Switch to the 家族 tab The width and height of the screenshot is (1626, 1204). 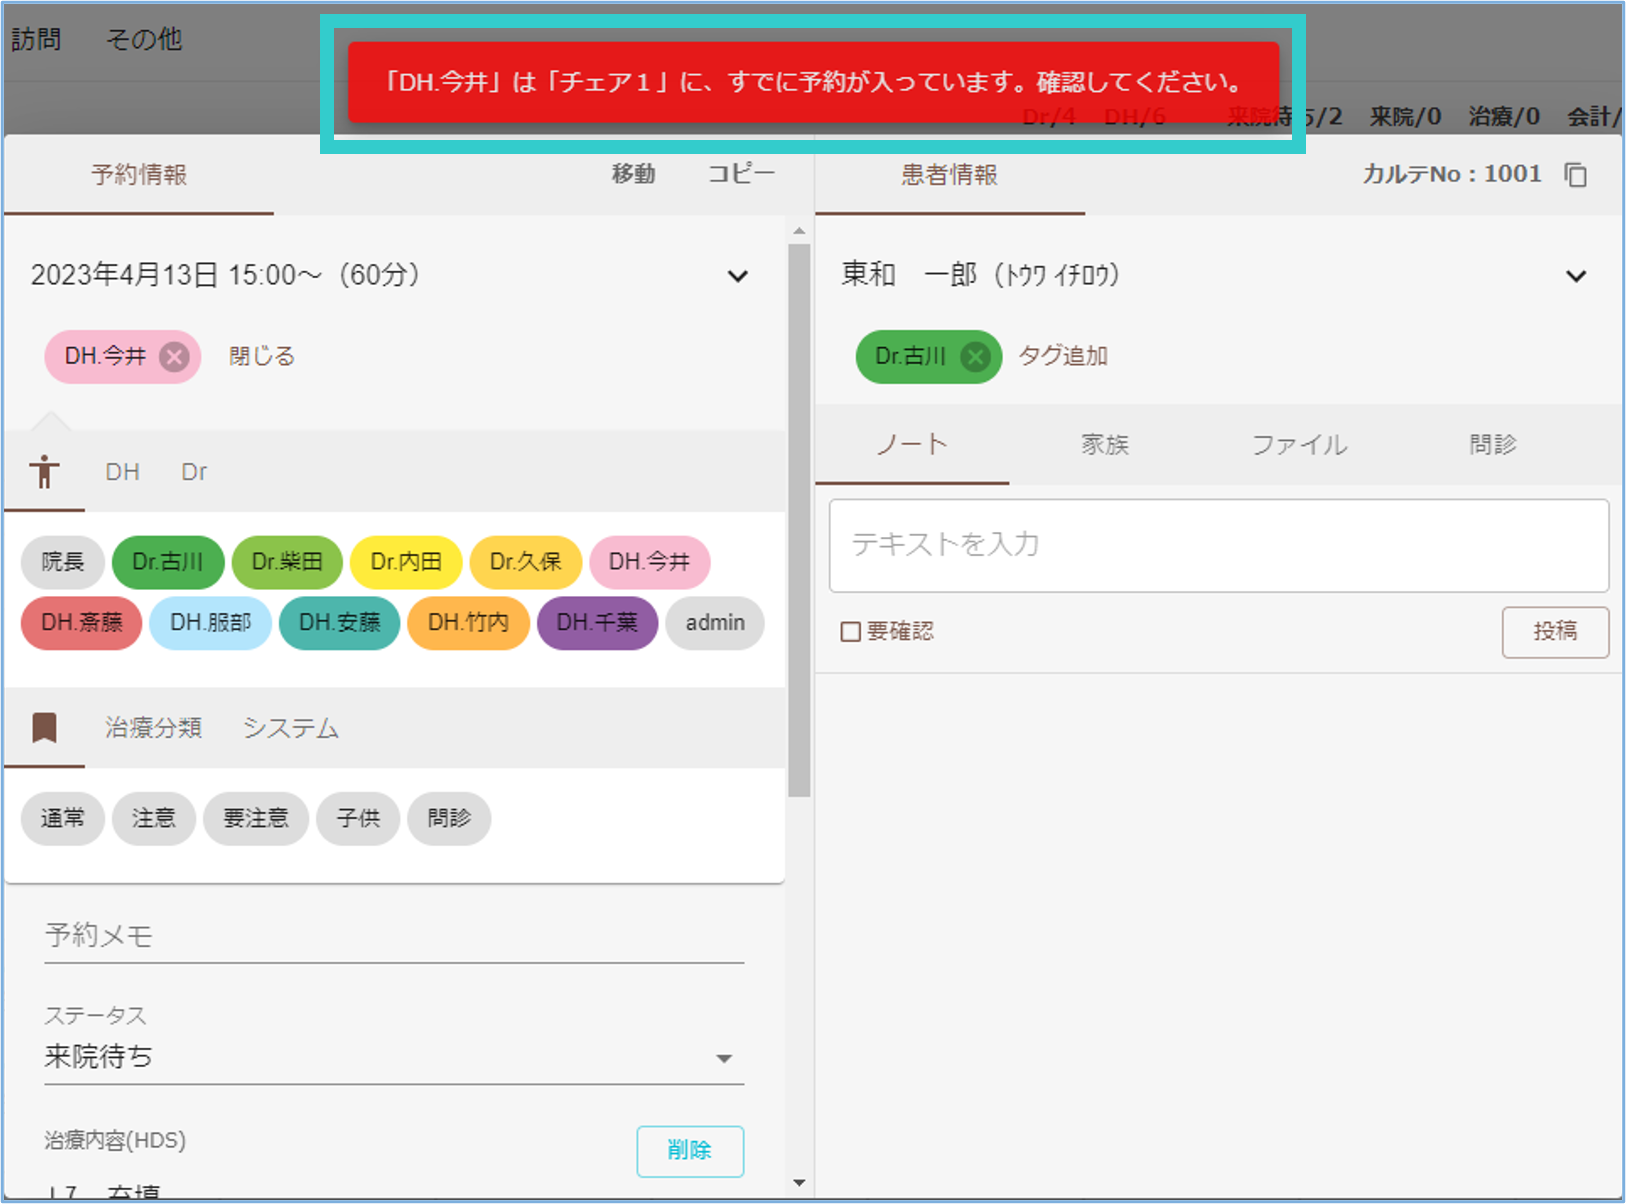coord(1104,445)
